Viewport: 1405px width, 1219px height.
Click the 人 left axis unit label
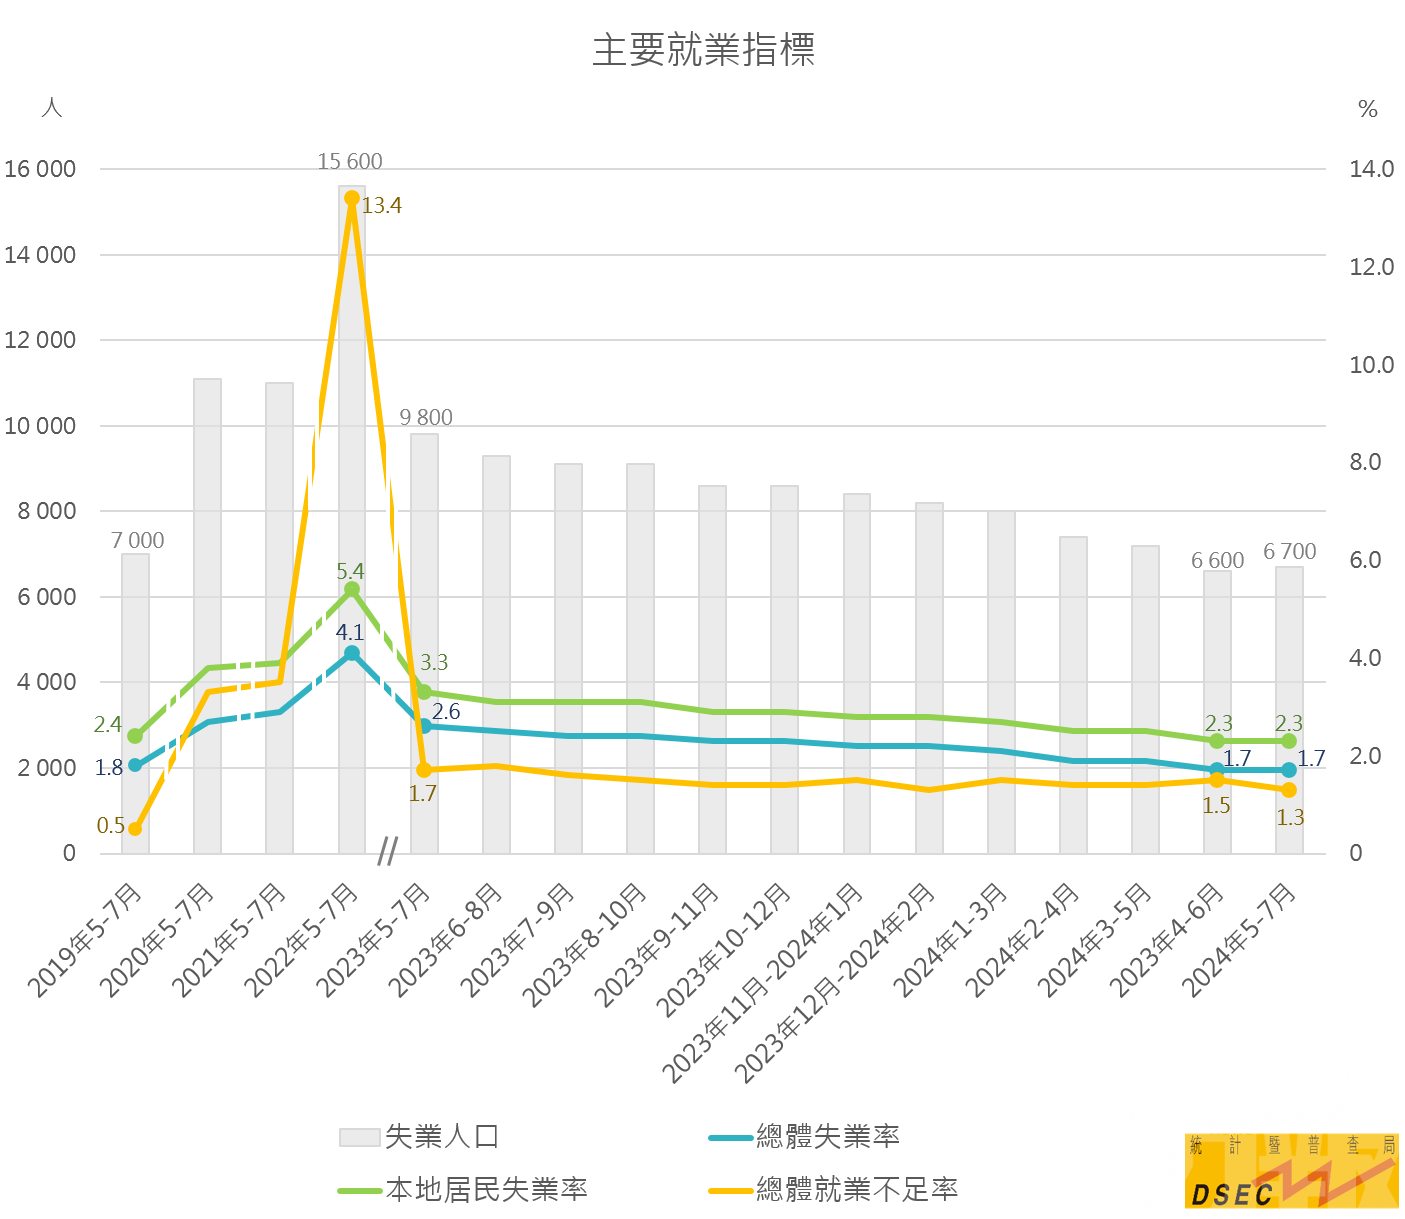click(52, 107)
